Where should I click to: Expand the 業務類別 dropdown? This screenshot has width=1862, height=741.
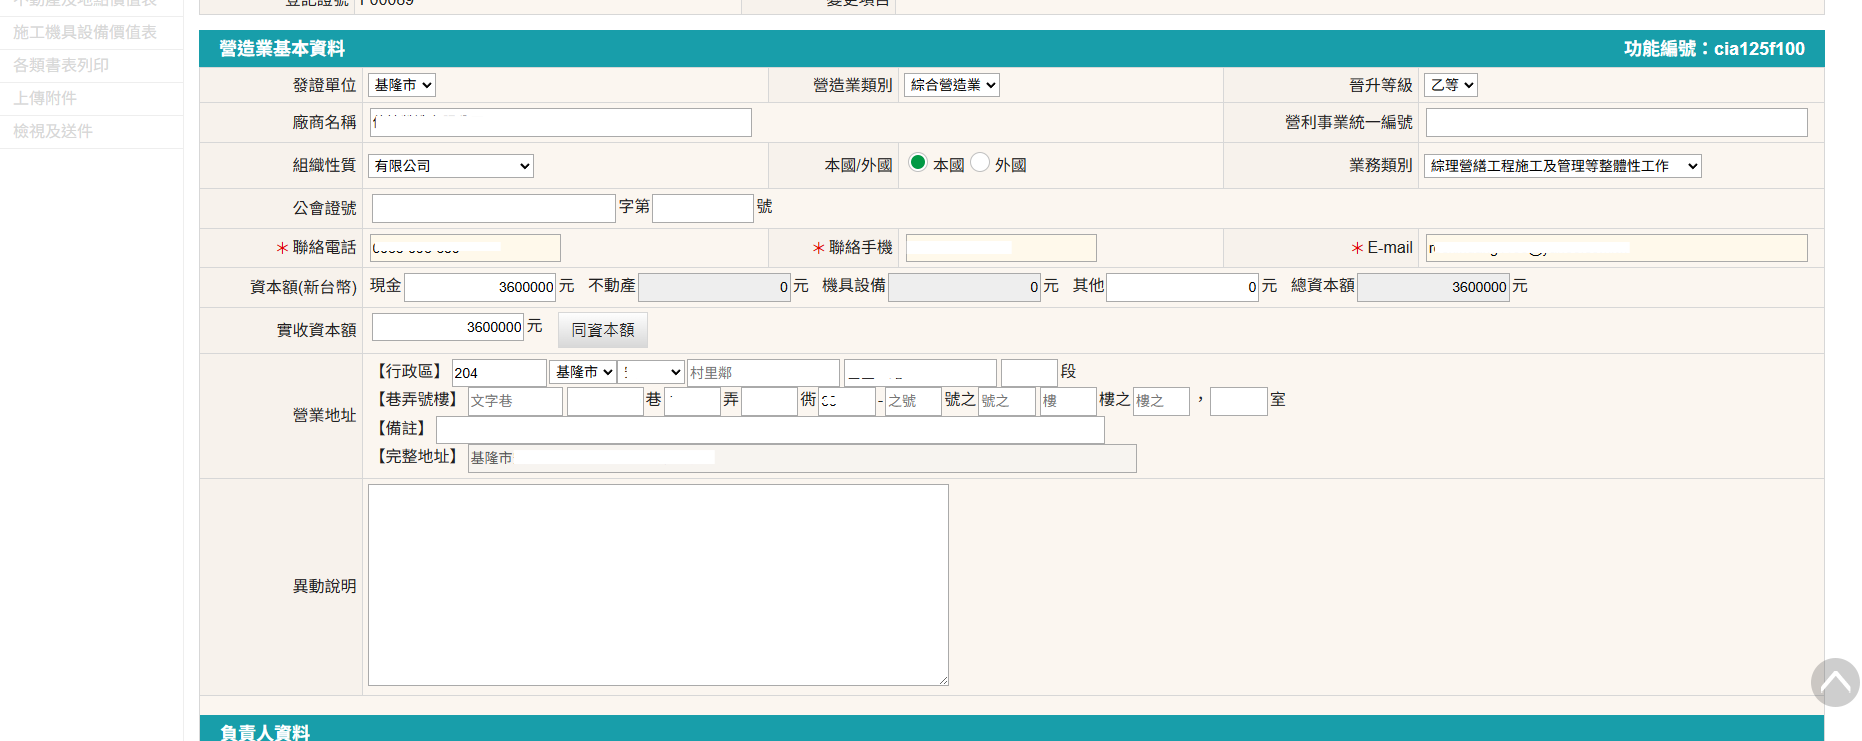tap(1562, 166)
